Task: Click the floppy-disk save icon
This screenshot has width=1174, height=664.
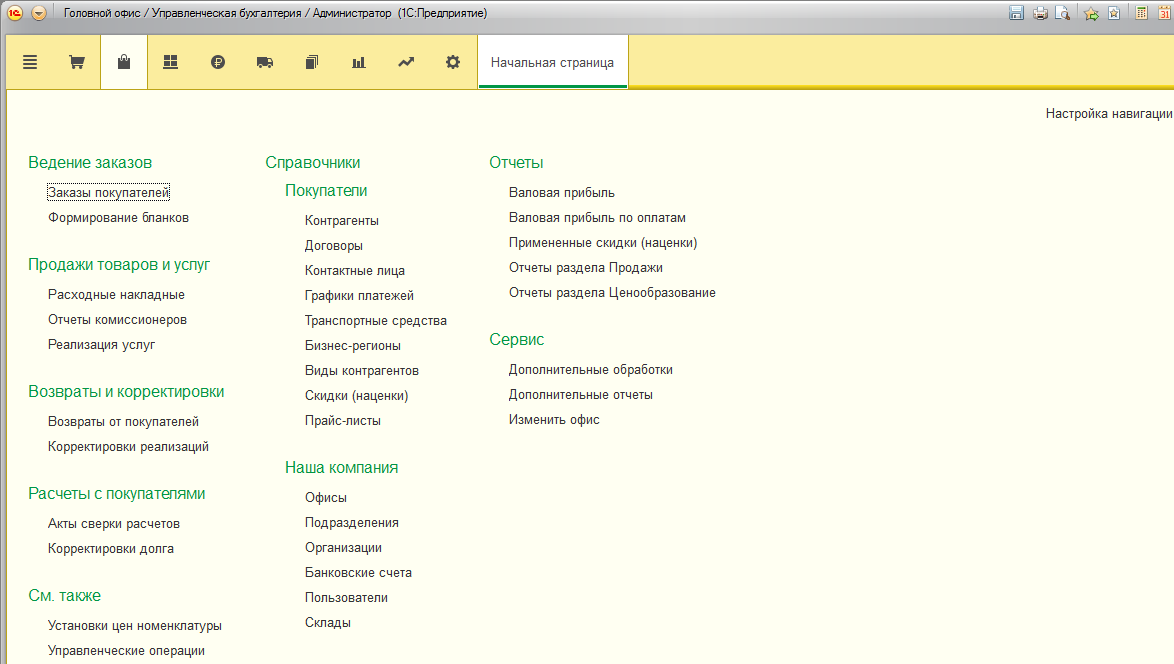Action: pyautogui.click(x=1016, y=13)
